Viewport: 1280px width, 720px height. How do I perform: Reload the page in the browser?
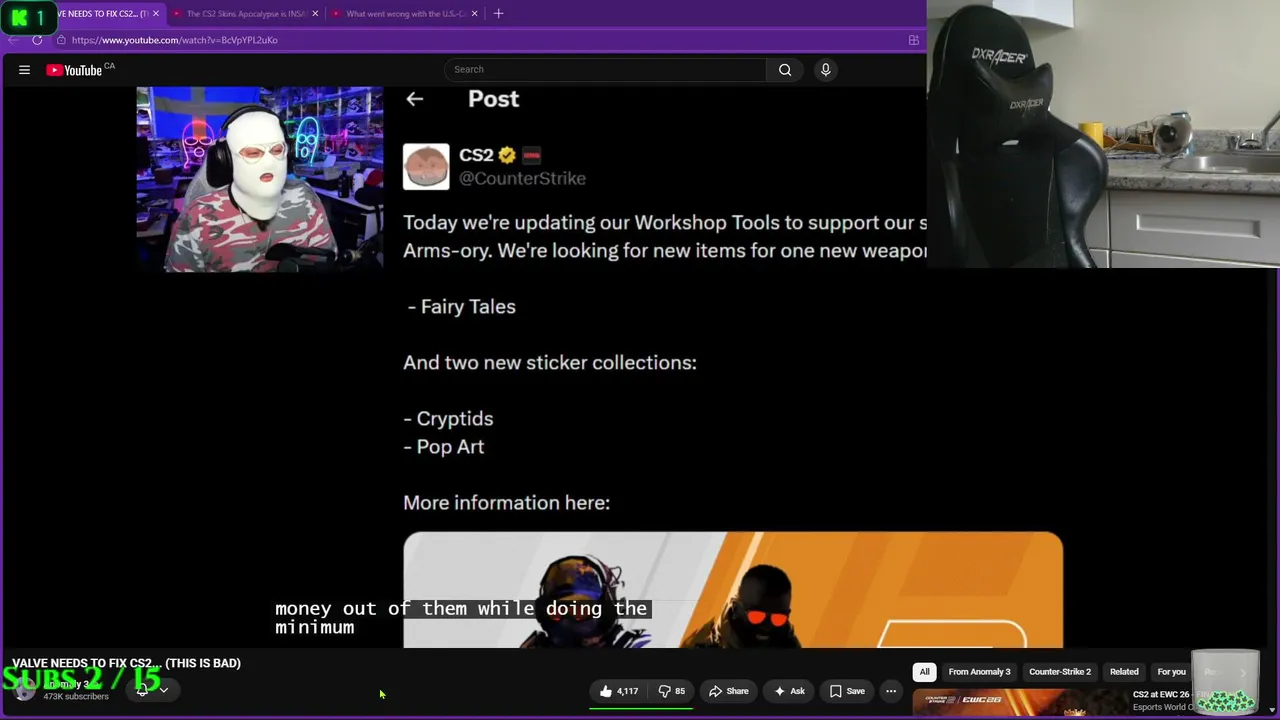pyautogui.click(x=37, y=40)
